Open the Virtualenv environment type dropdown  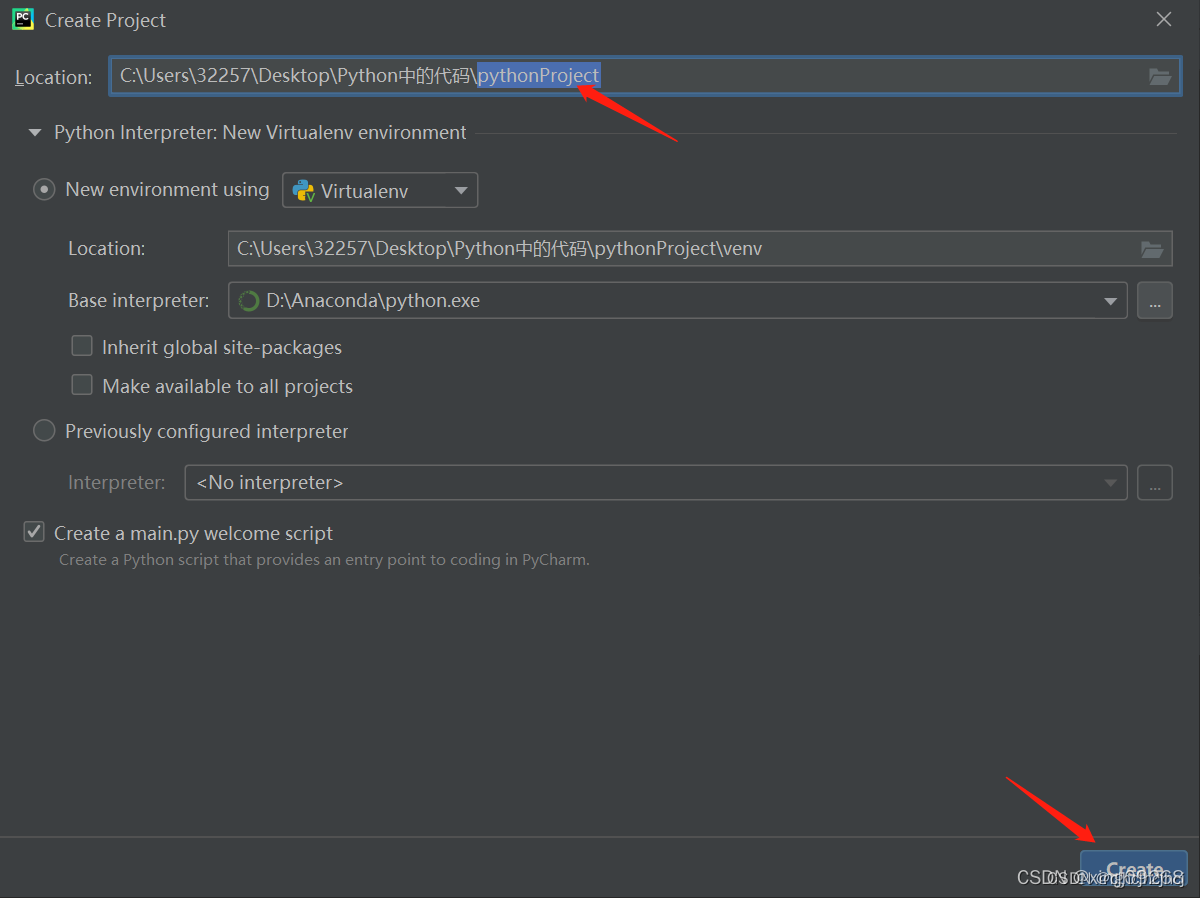click(x=380, y=190)
